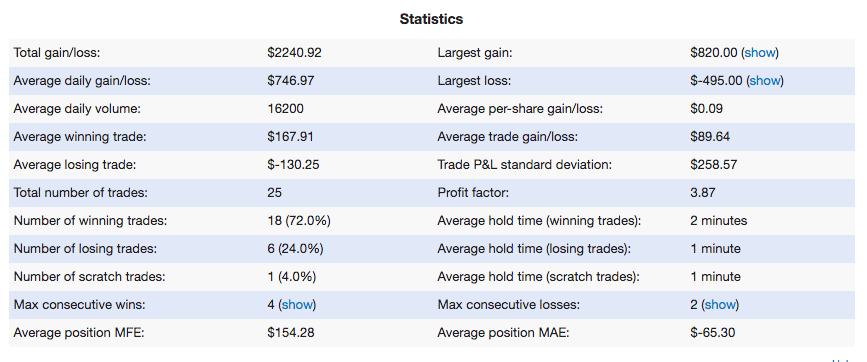Click the Average trade gain/loss value $89.64

(710, 137)
